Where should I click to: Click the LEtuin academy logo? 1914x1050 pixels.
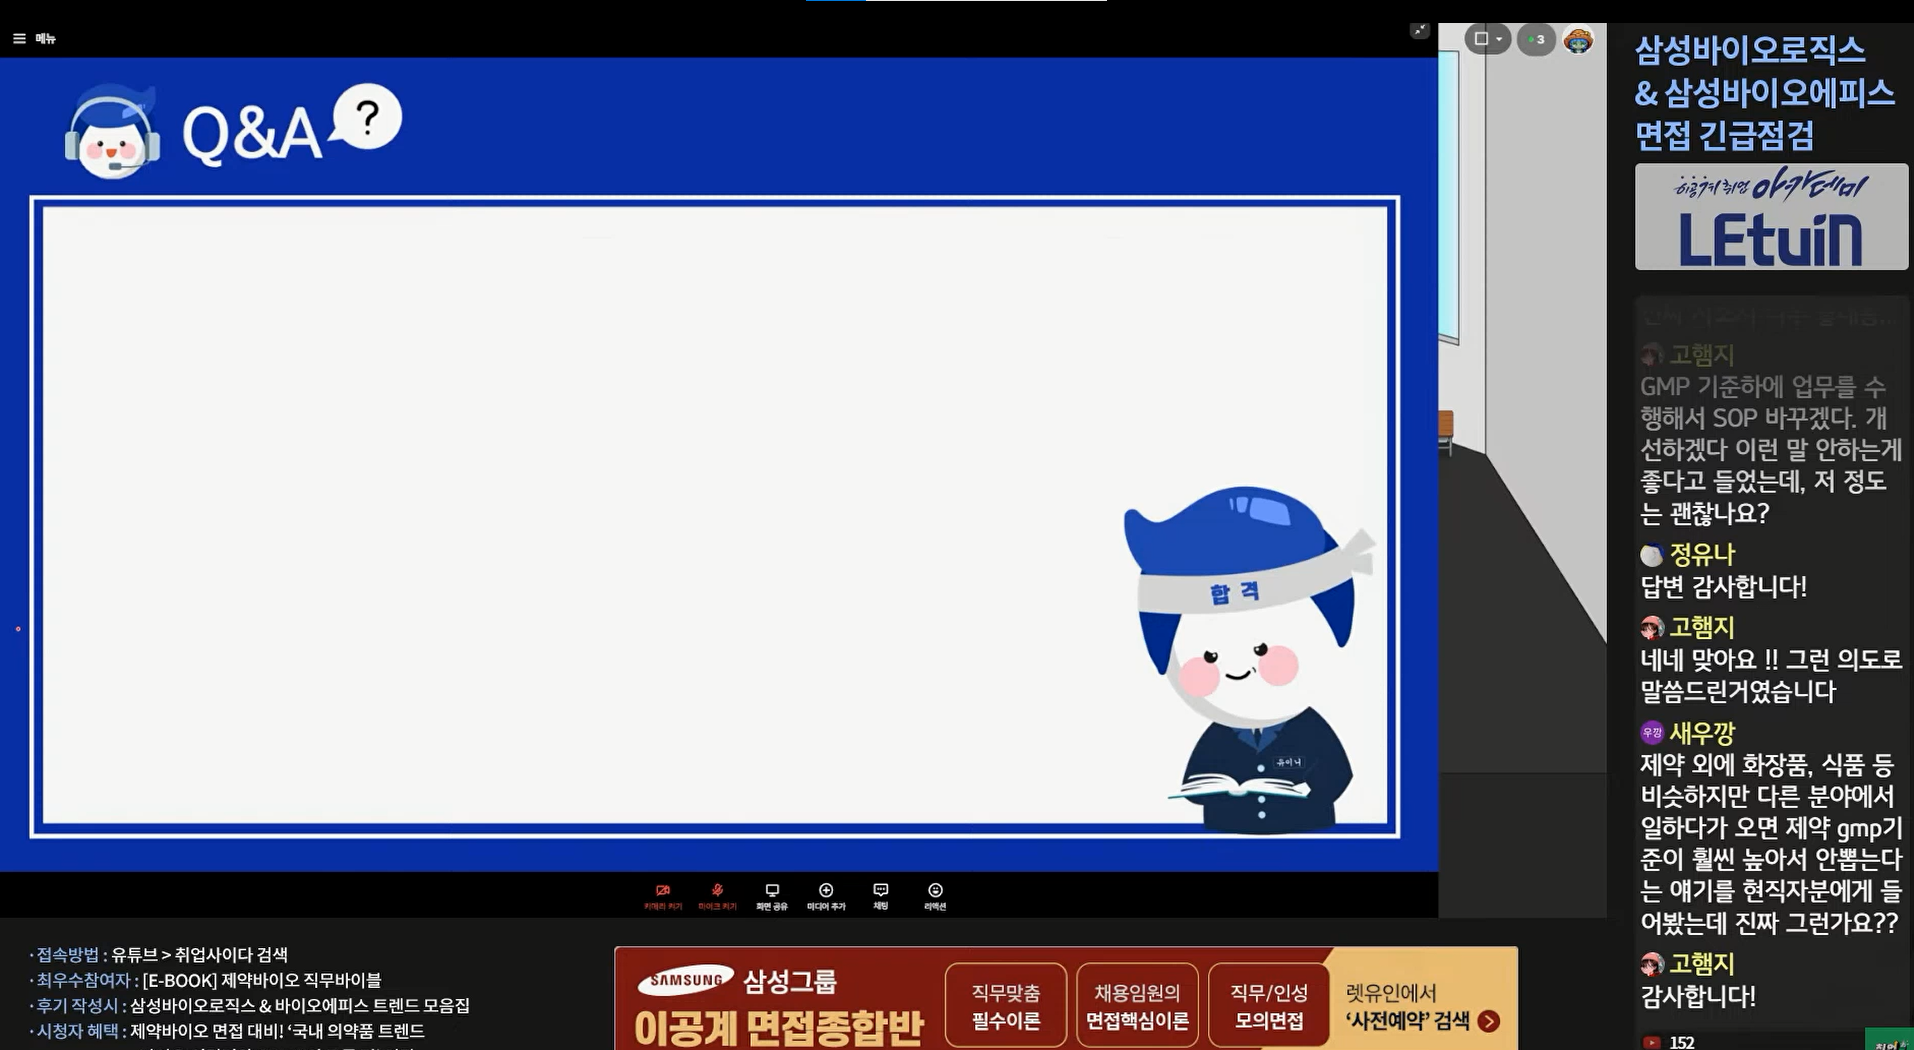(x=1770, y=217)
